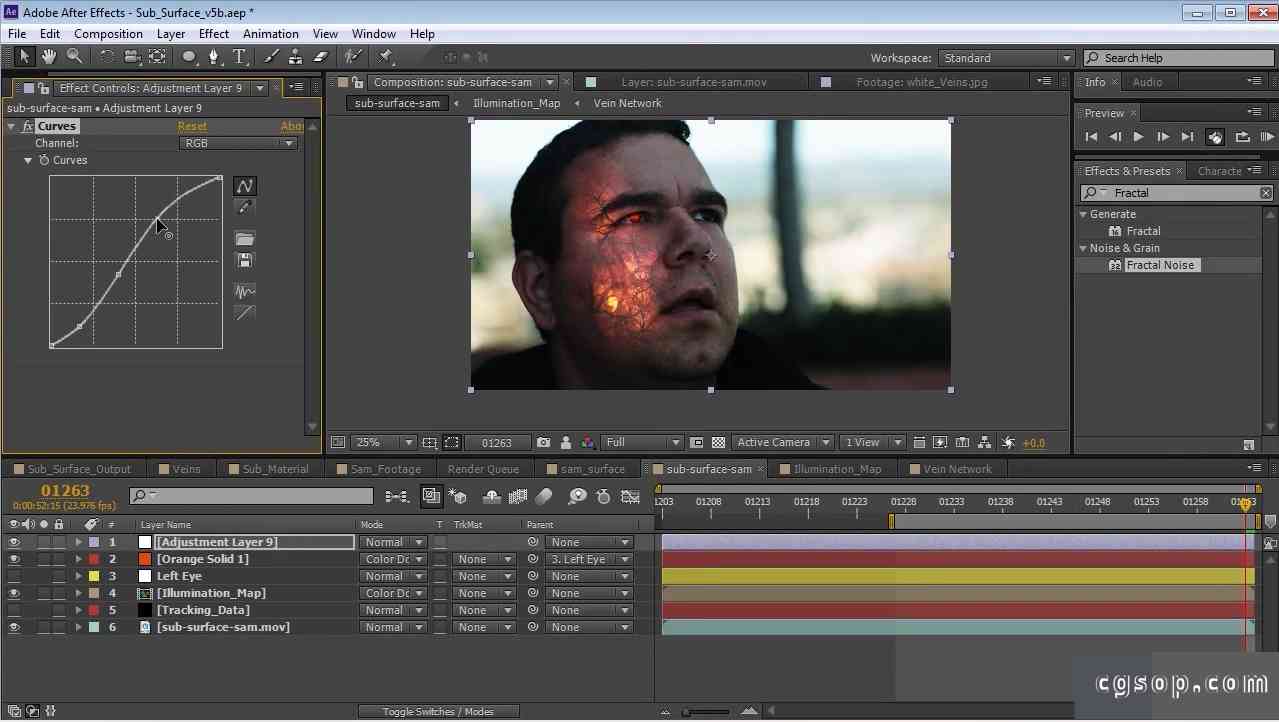The width and height of the screenshot is (1279, 722).
Task: Click the Curves pencil draw icon
Action: [245, 207]
